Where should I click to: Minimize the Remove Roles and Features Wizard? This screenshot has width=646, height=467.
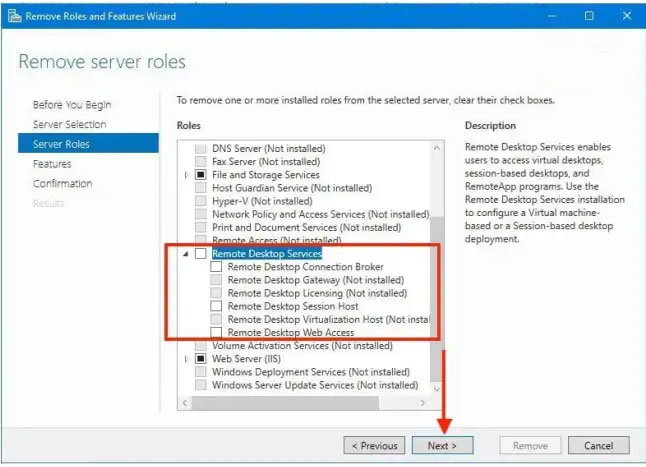tap(552, 16)
